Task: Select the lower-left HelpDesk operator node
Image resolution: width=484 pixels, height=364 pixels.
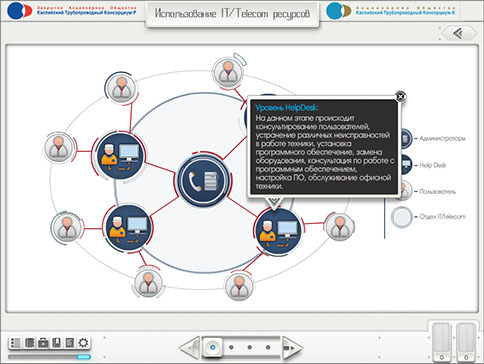Action: (x=129, y=228)
